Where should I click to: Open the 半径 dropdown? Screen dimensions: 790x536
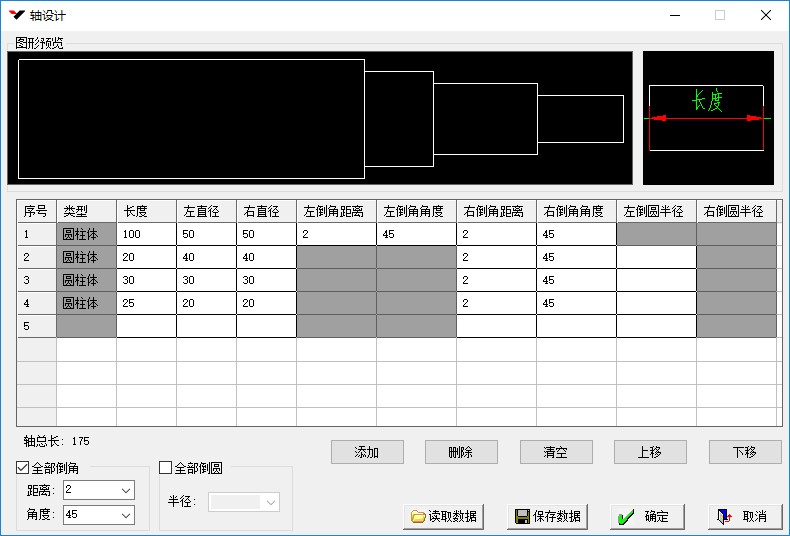tap(271, 502)
